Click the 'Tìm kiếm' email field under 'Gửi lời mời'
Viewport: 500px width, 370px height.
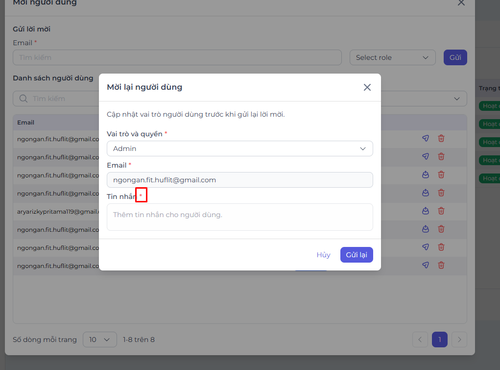point(177,58)
